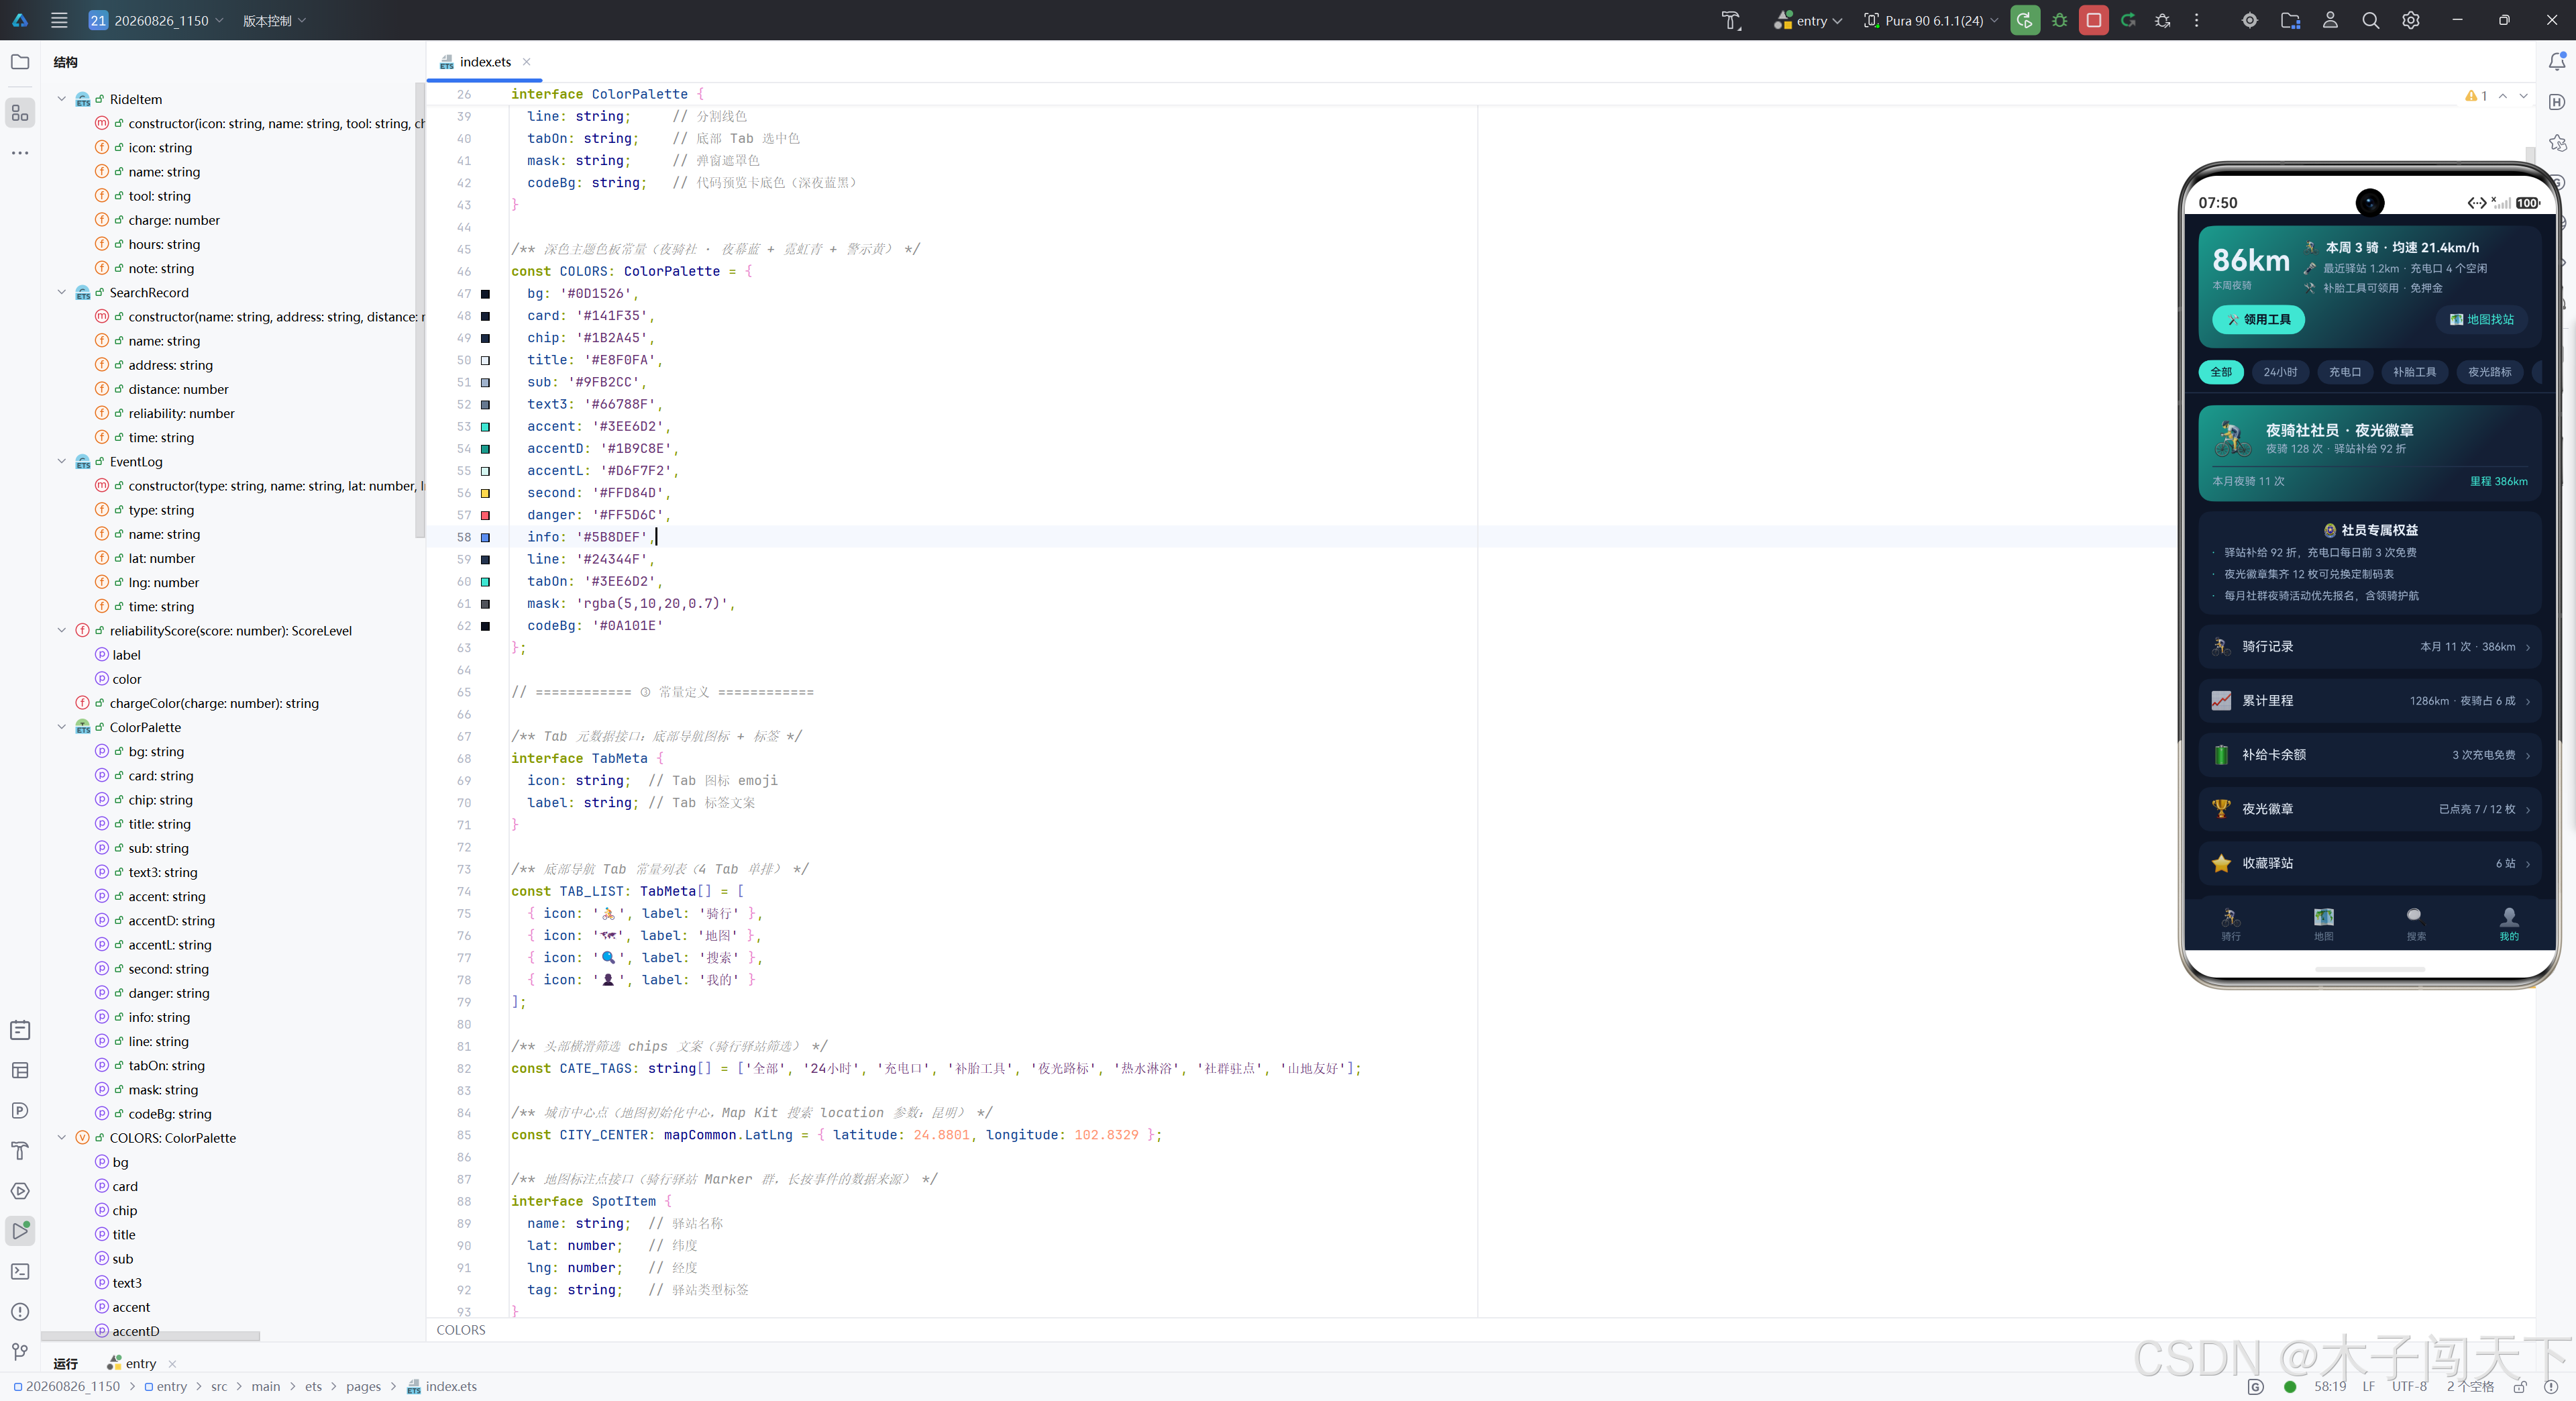2576x1401 pixels.
Task: Close the entry run tab
Action: coord(172,1363)
